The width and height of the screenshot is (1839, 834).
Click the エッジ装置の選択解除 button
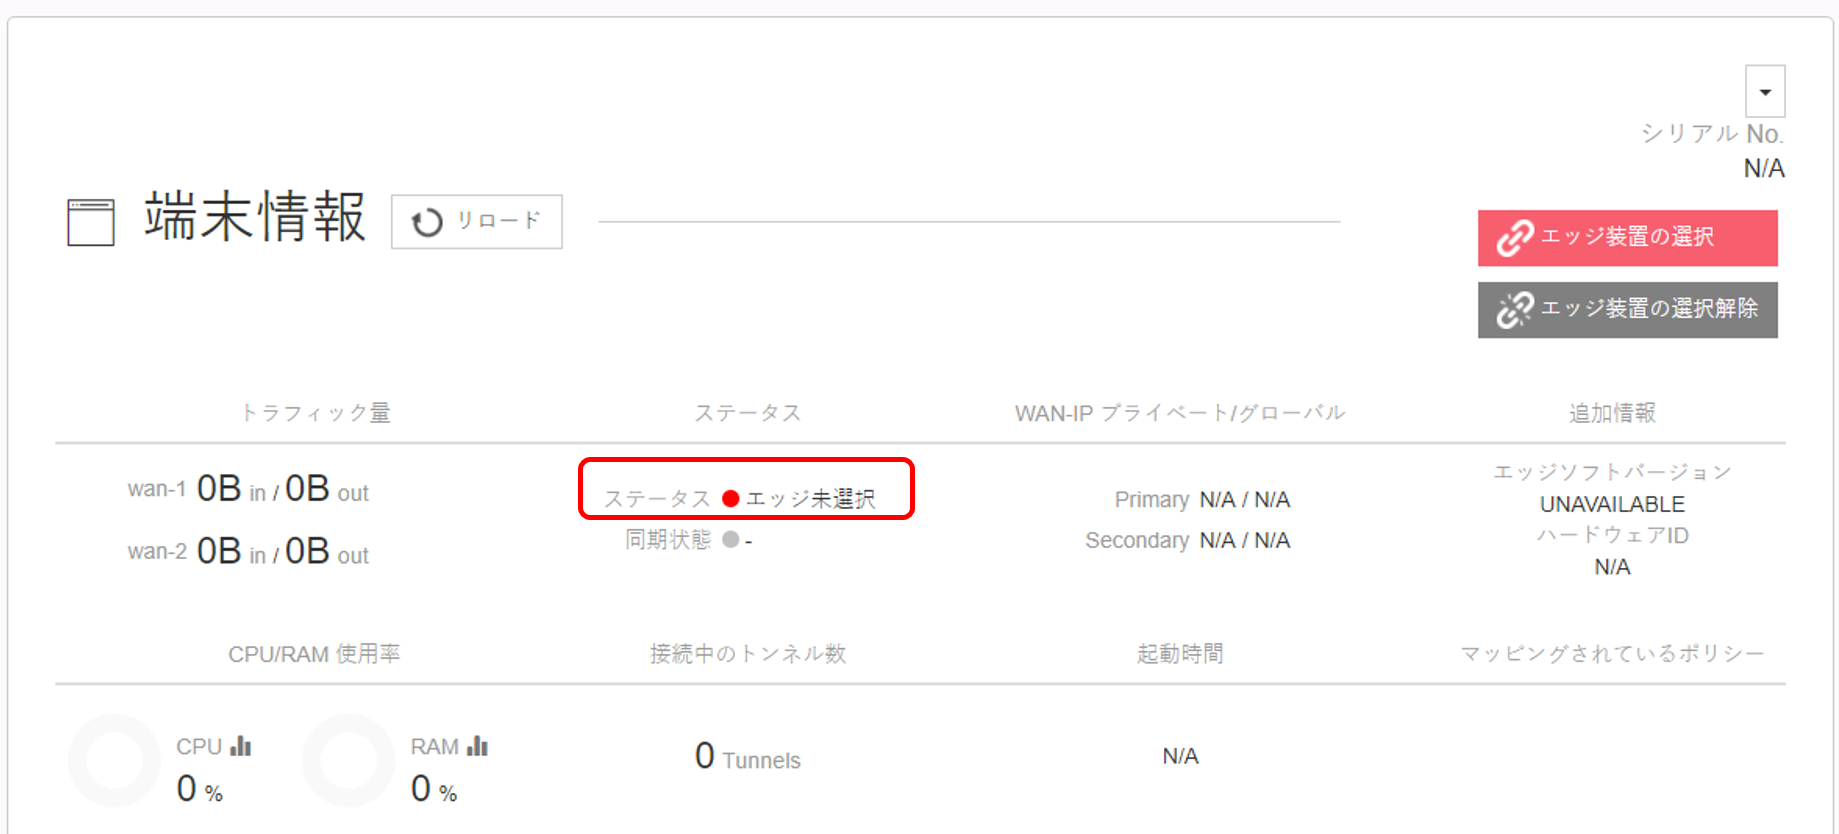(1627, 310)
